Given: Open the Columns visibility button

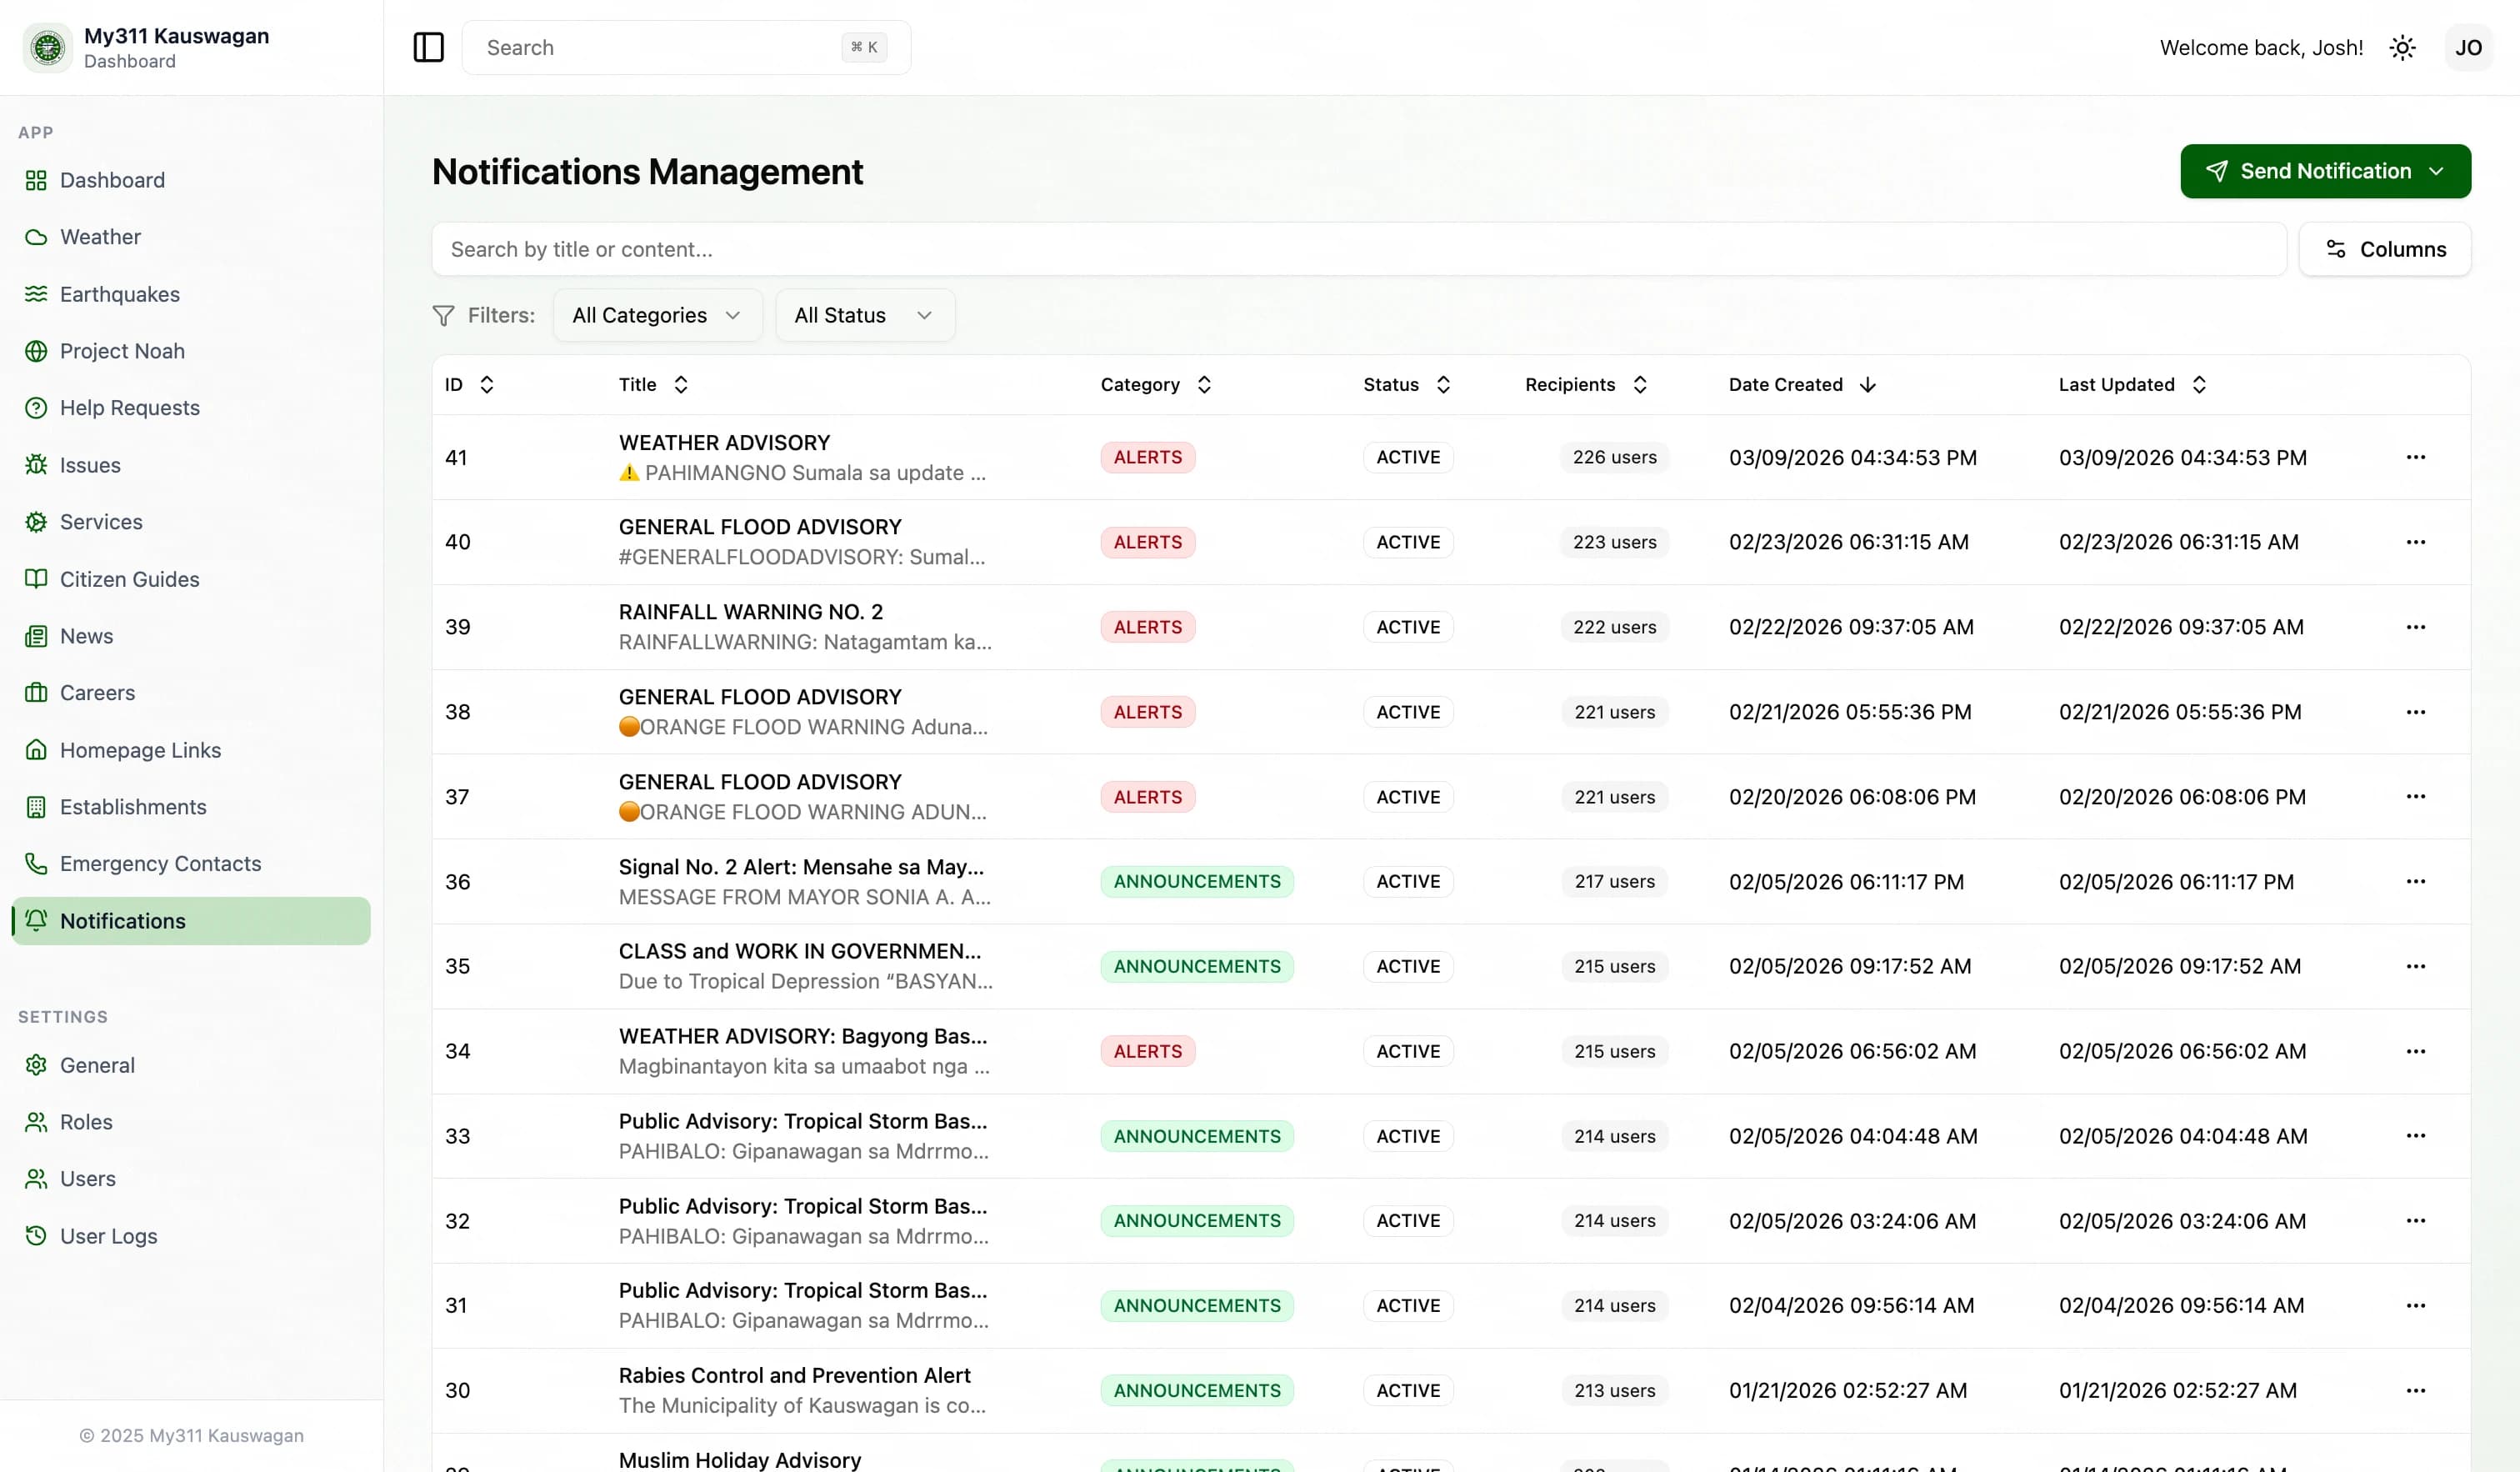Looking at the screenshot, I should [x=2383, y=249].
